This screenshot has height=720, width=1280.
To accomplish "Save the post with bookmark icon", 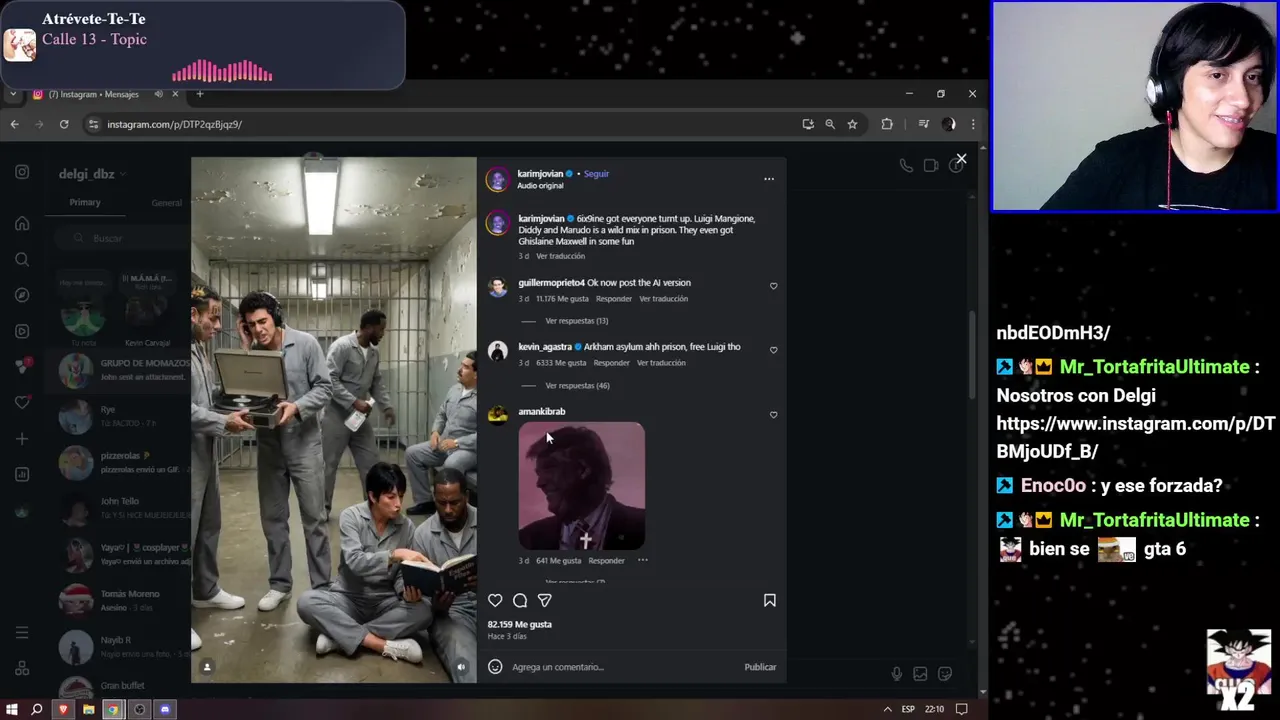I will click(770, 600).
